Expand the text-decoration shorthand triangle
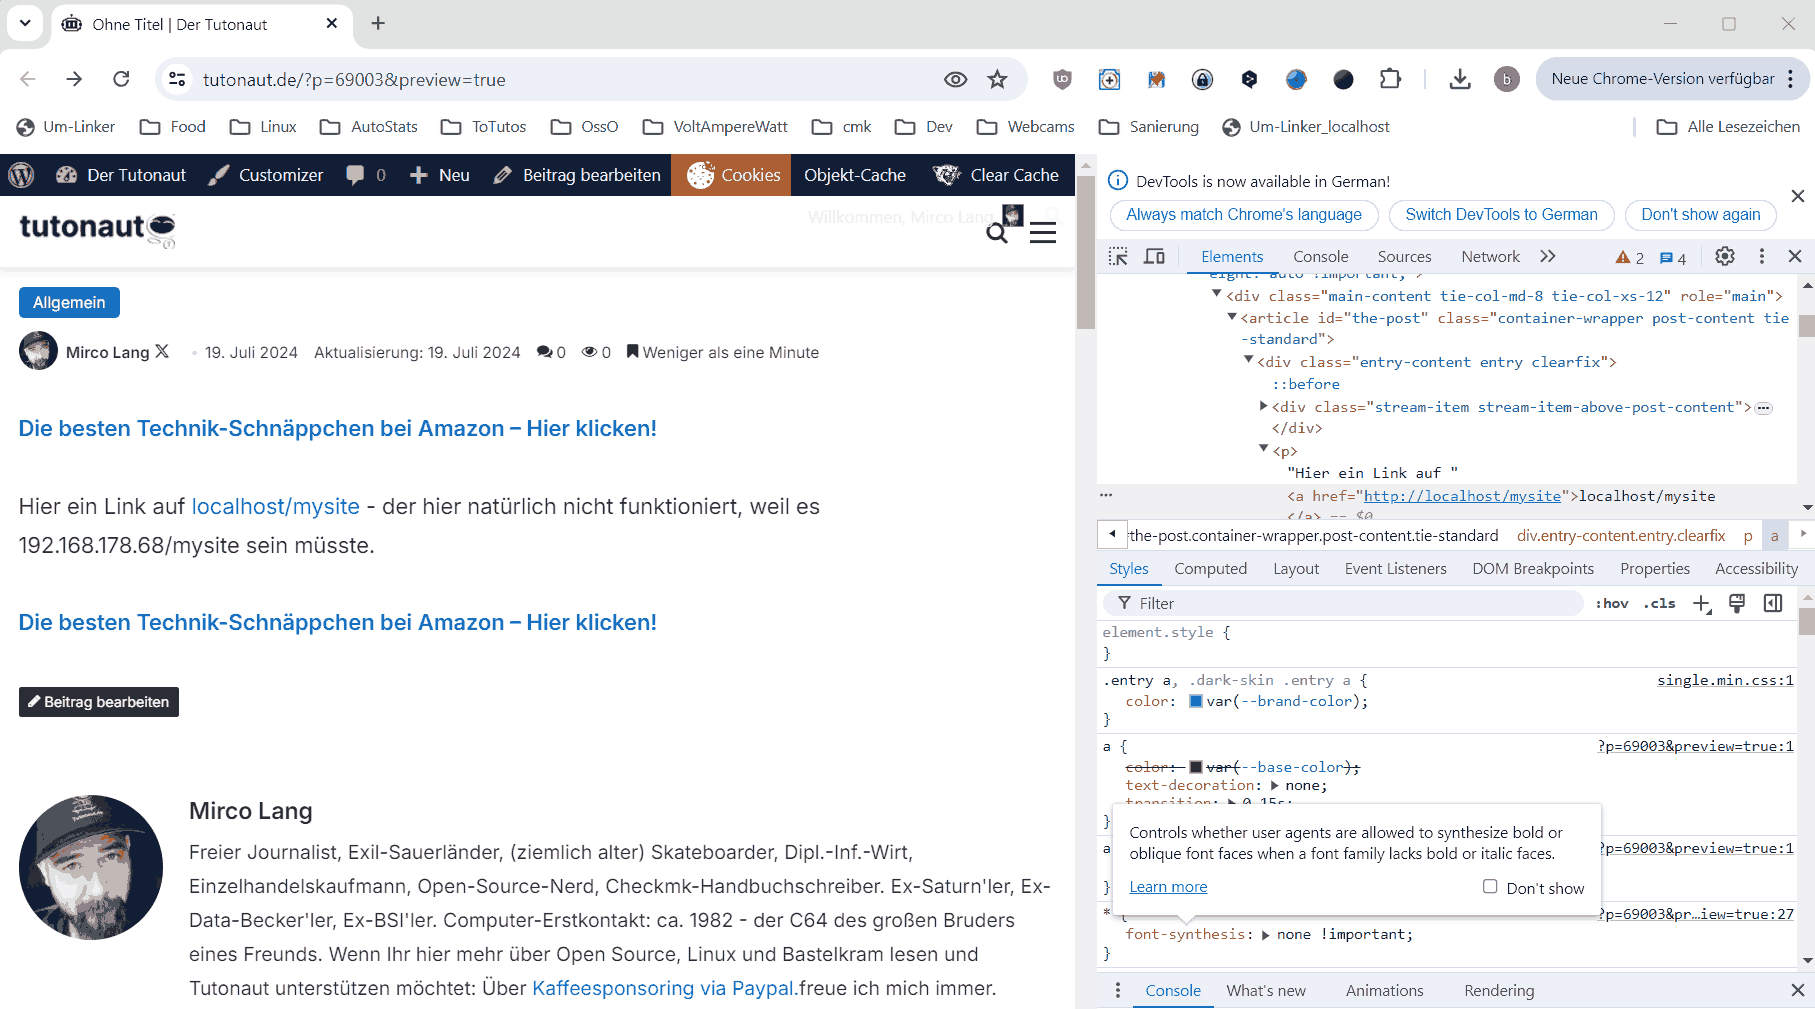Image resolution: width=1815 pixels, height=1009 pixels. 1274,786
